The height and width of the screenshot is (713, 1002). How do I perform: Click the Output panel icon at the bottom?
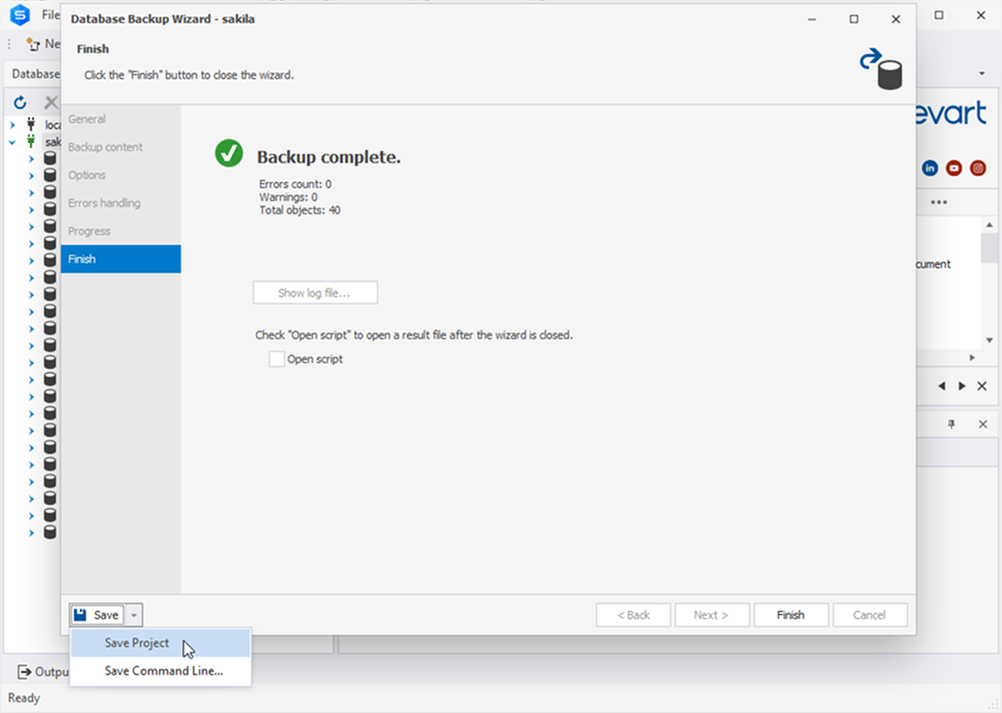click(24, 672)
